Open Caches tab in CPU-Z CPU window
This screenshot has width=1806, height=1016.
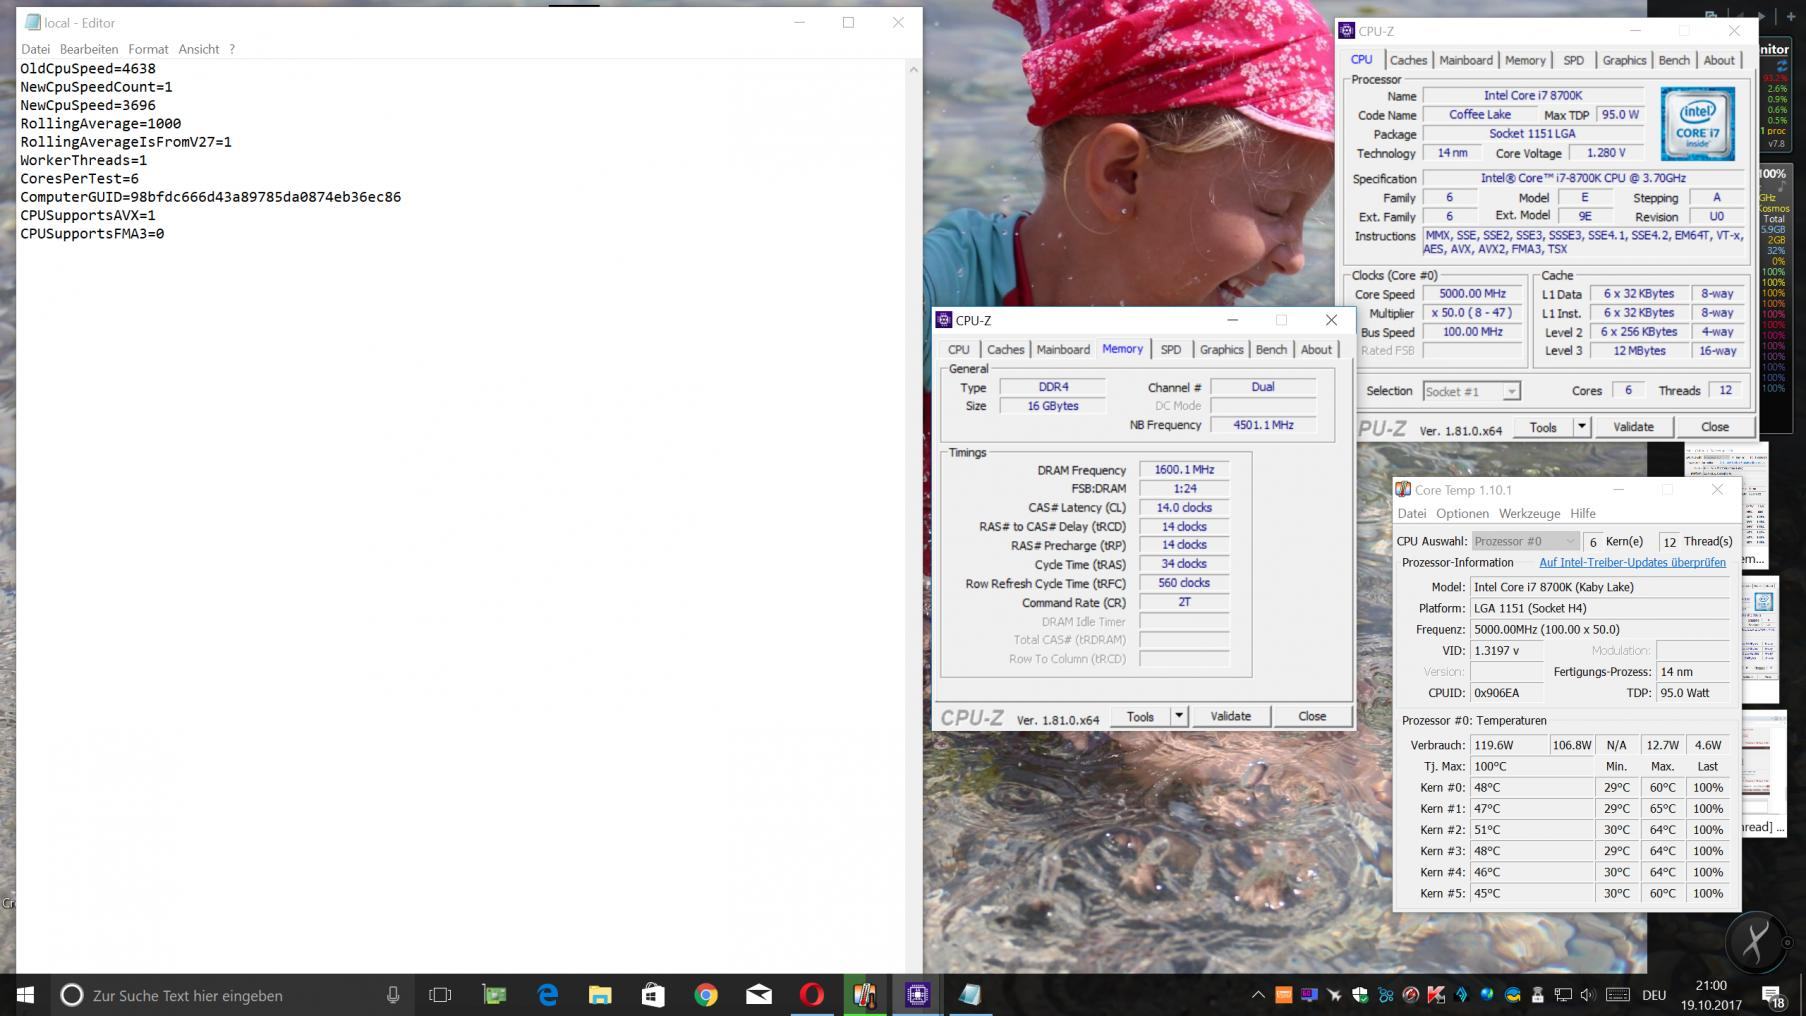[x=1408, y=60]
